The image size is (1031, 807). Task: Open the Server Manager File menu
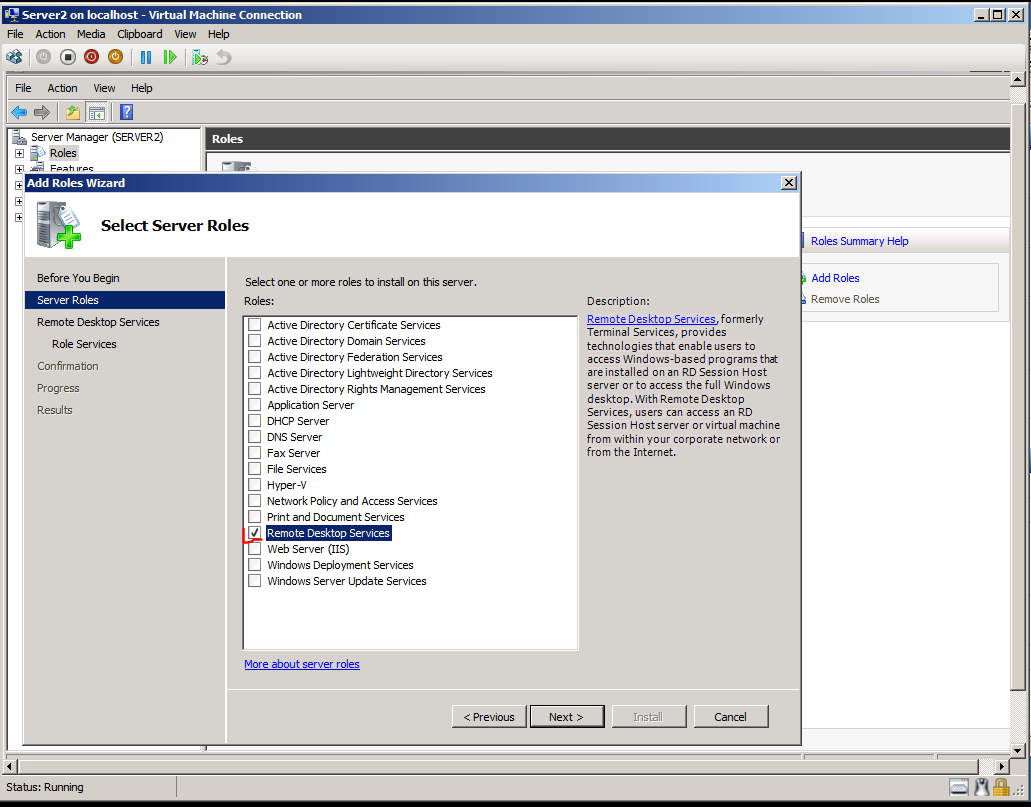click(x=23, y=88)
